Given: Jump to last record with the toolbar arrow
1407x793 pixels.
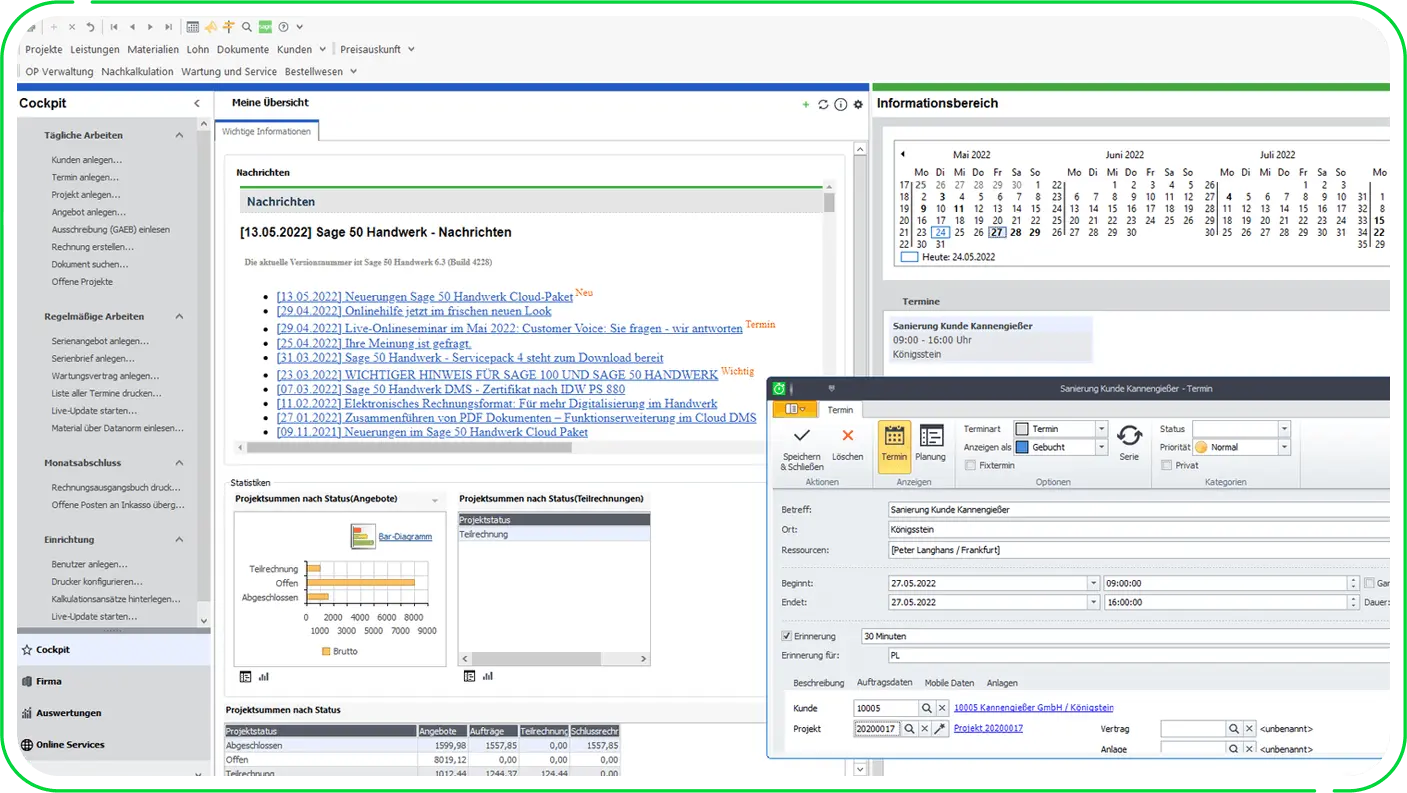Looking at the screenshot, I should point(168,27).
